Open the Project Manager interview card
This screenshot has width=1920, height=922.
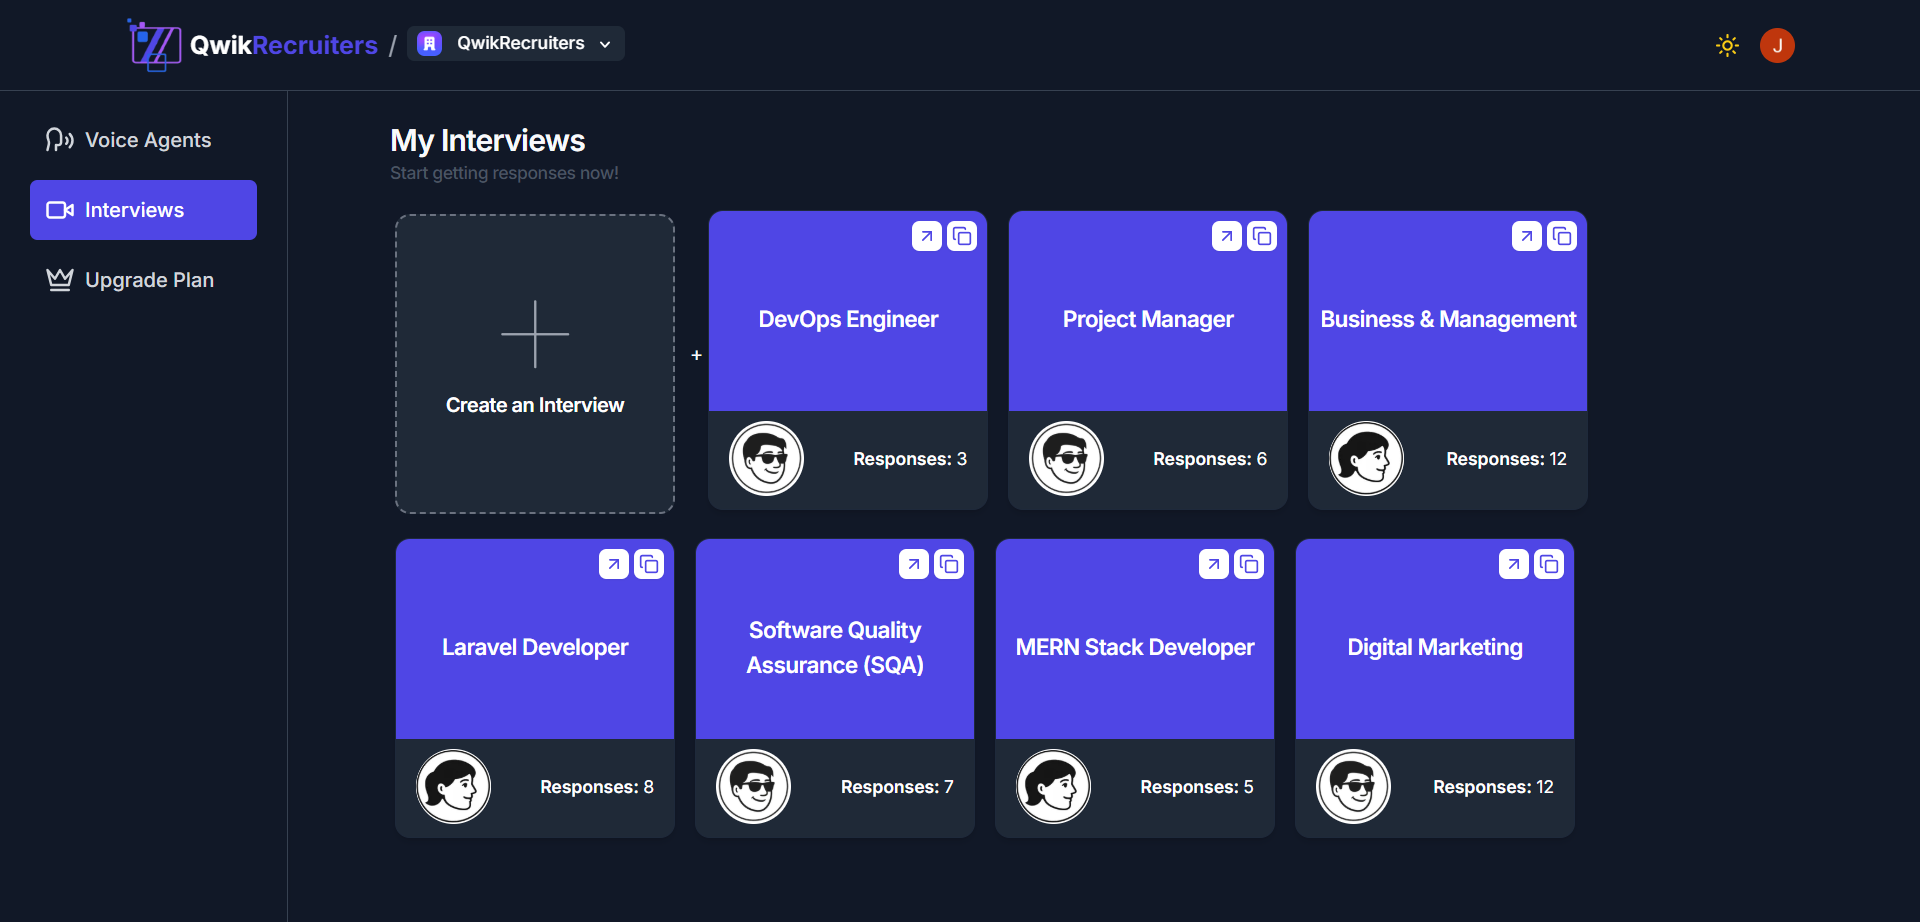click(x=1147, y=320)
